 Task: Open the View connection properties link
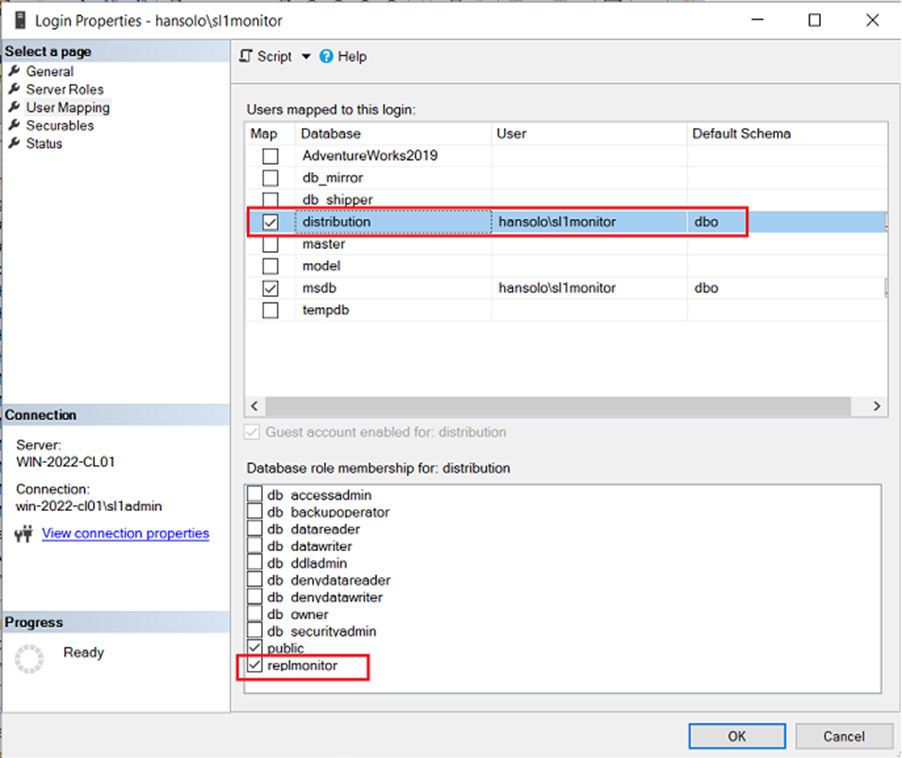point(125,533)
